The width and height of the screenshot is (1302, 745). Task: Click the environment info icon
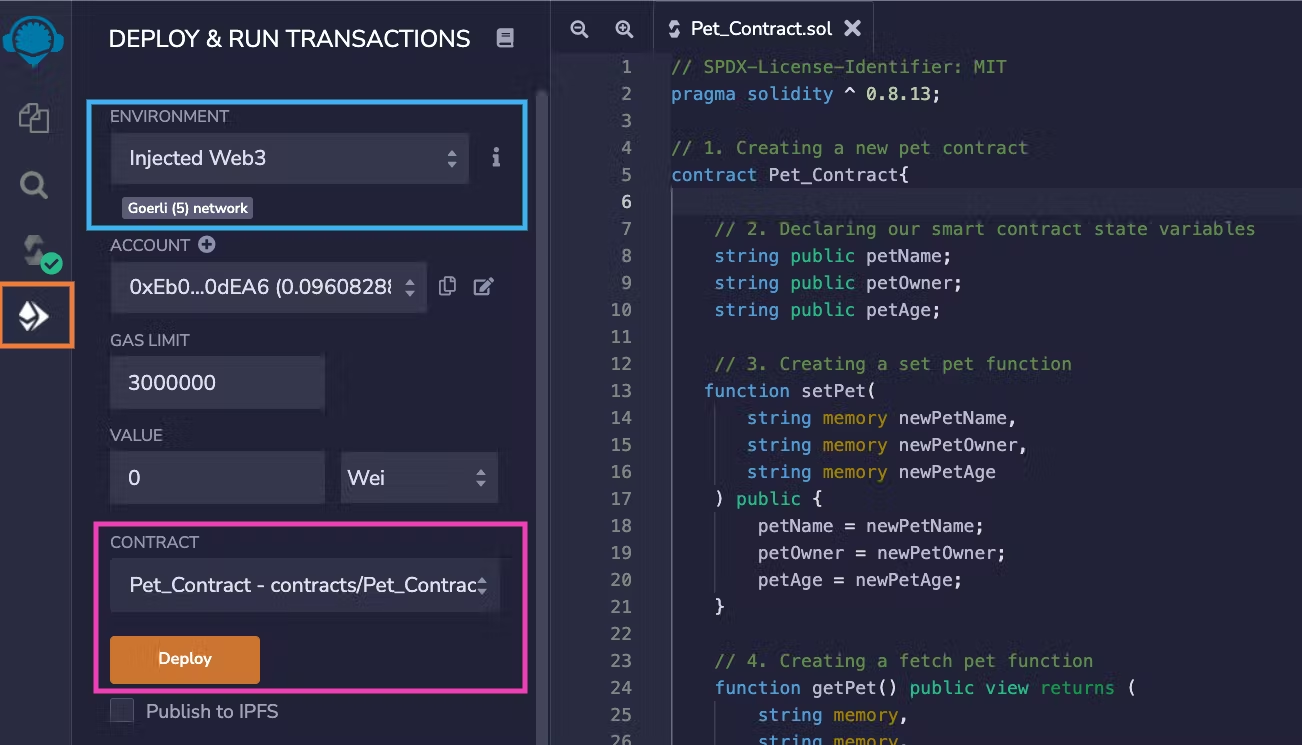pyautogui.click(x=496, y=158)
